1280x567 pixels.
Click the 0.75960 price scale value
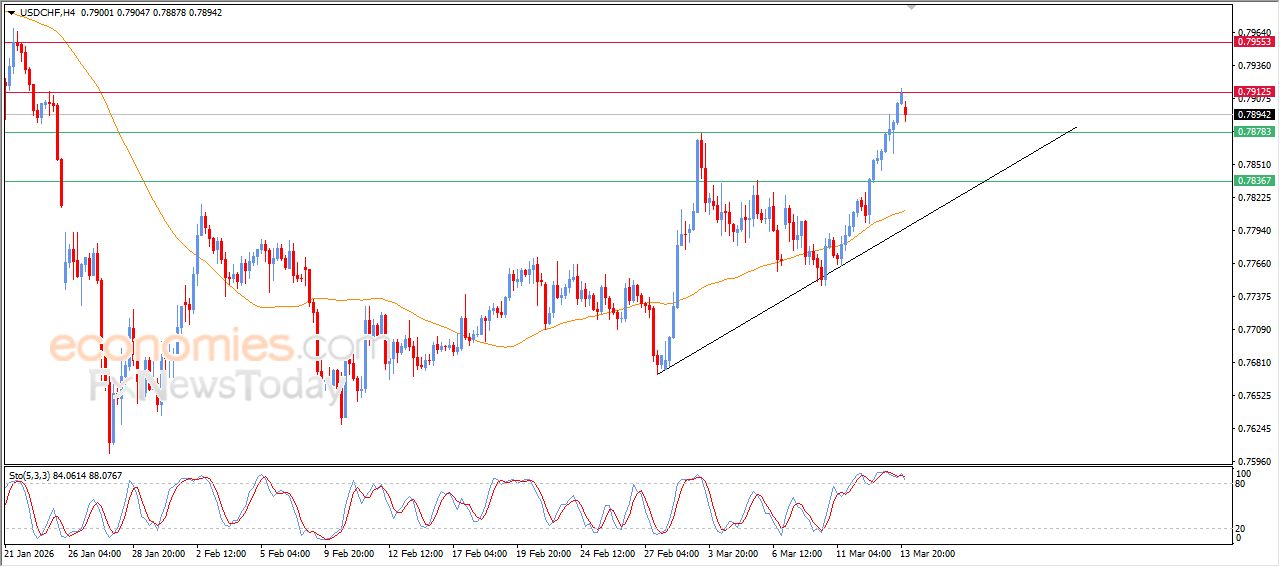(x=1254, y=461)
